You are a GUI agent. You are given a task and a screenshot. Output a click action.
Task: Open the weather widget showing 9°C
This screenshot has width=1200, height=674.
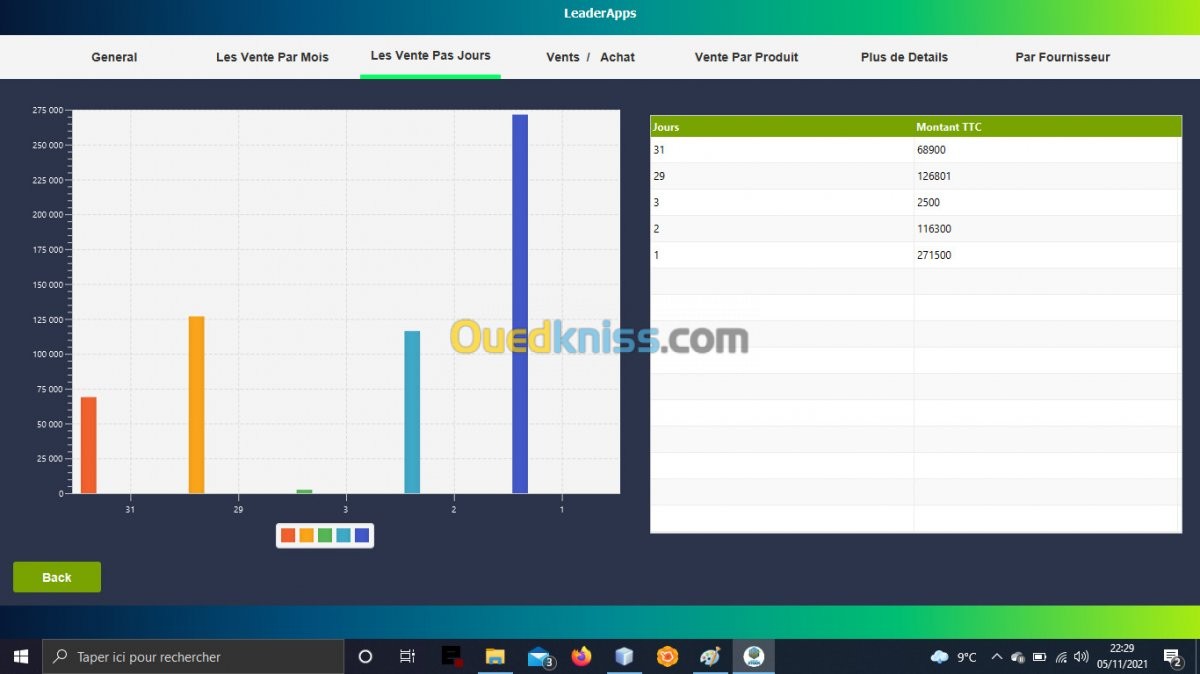click(953, 657)
